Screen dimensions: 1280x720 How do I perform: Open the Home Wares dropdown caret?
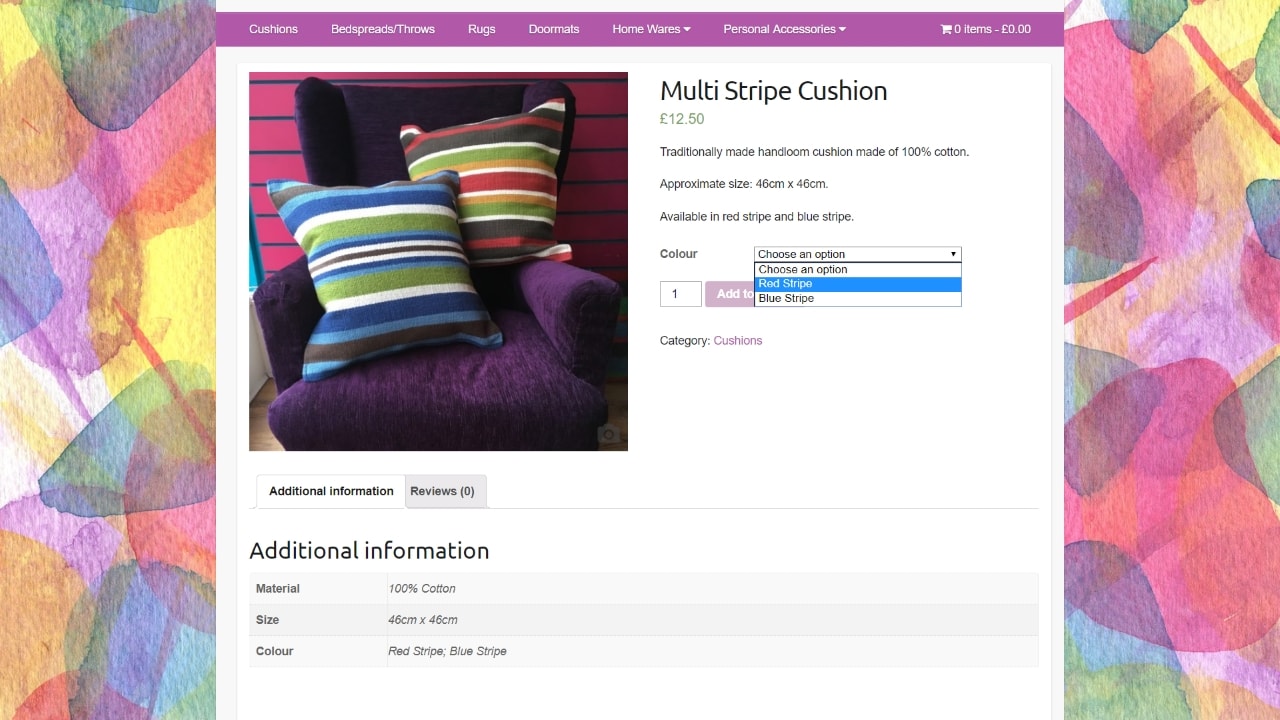[686, 29]
